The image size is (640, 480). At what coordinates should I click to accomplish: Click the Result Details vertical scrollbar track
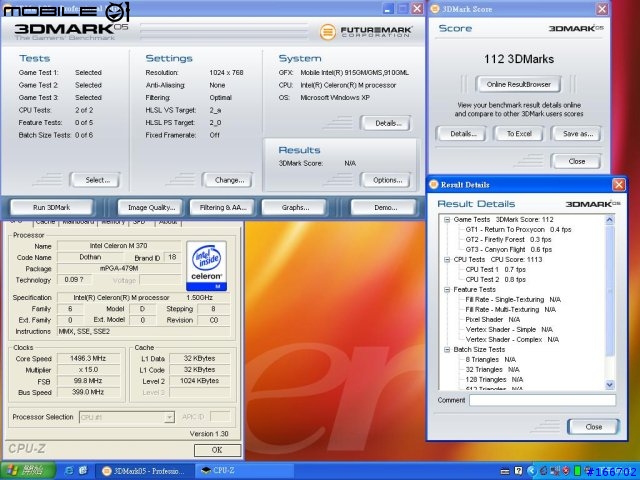609,302
